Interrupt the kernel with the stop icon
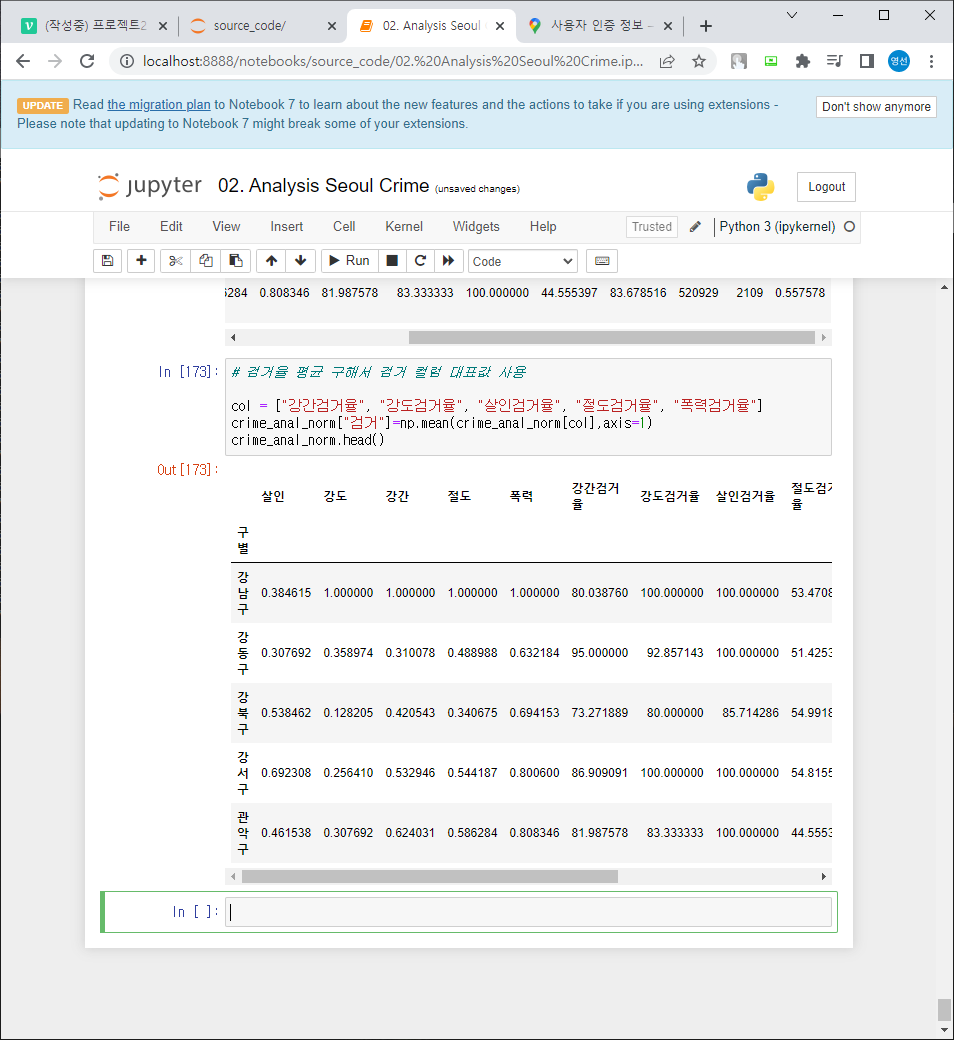The width and height of the screenshot is (954, 1040). pyautogui.click(x=392, y=261)
